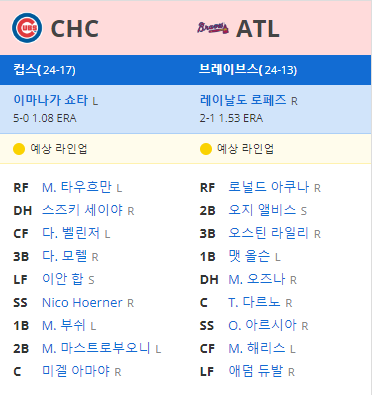Screen dimensions: 372x395
Task: Click the CHC team abbreviation header
Action: coord(75,28)
